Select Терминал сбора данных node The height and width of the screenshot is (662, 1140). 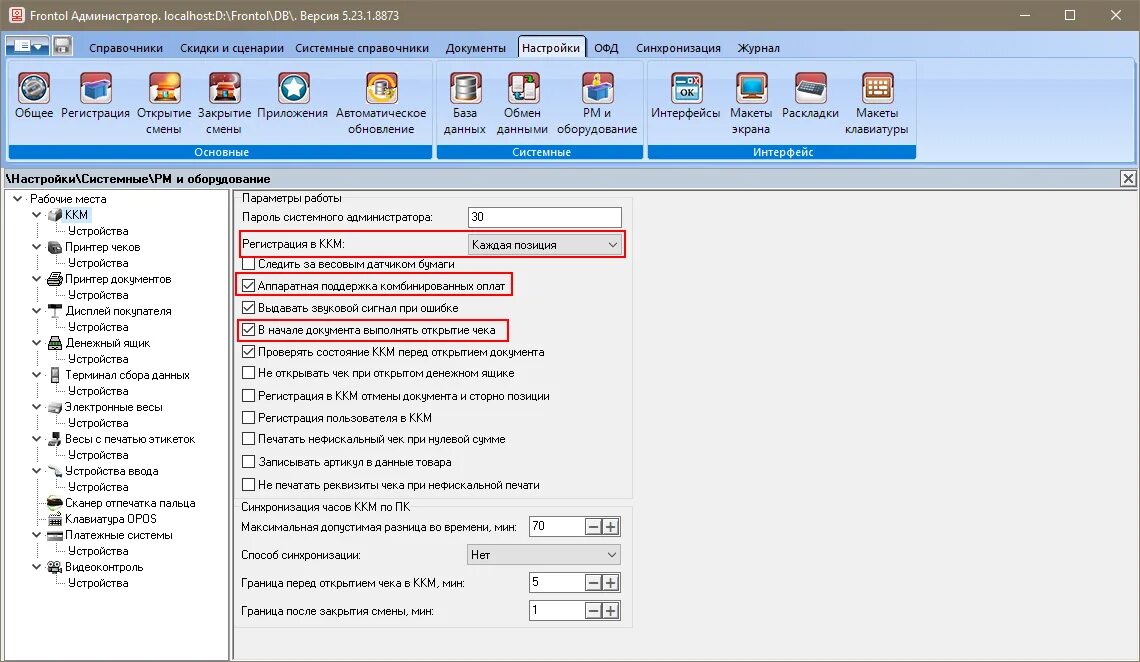[x=127, y=375]
